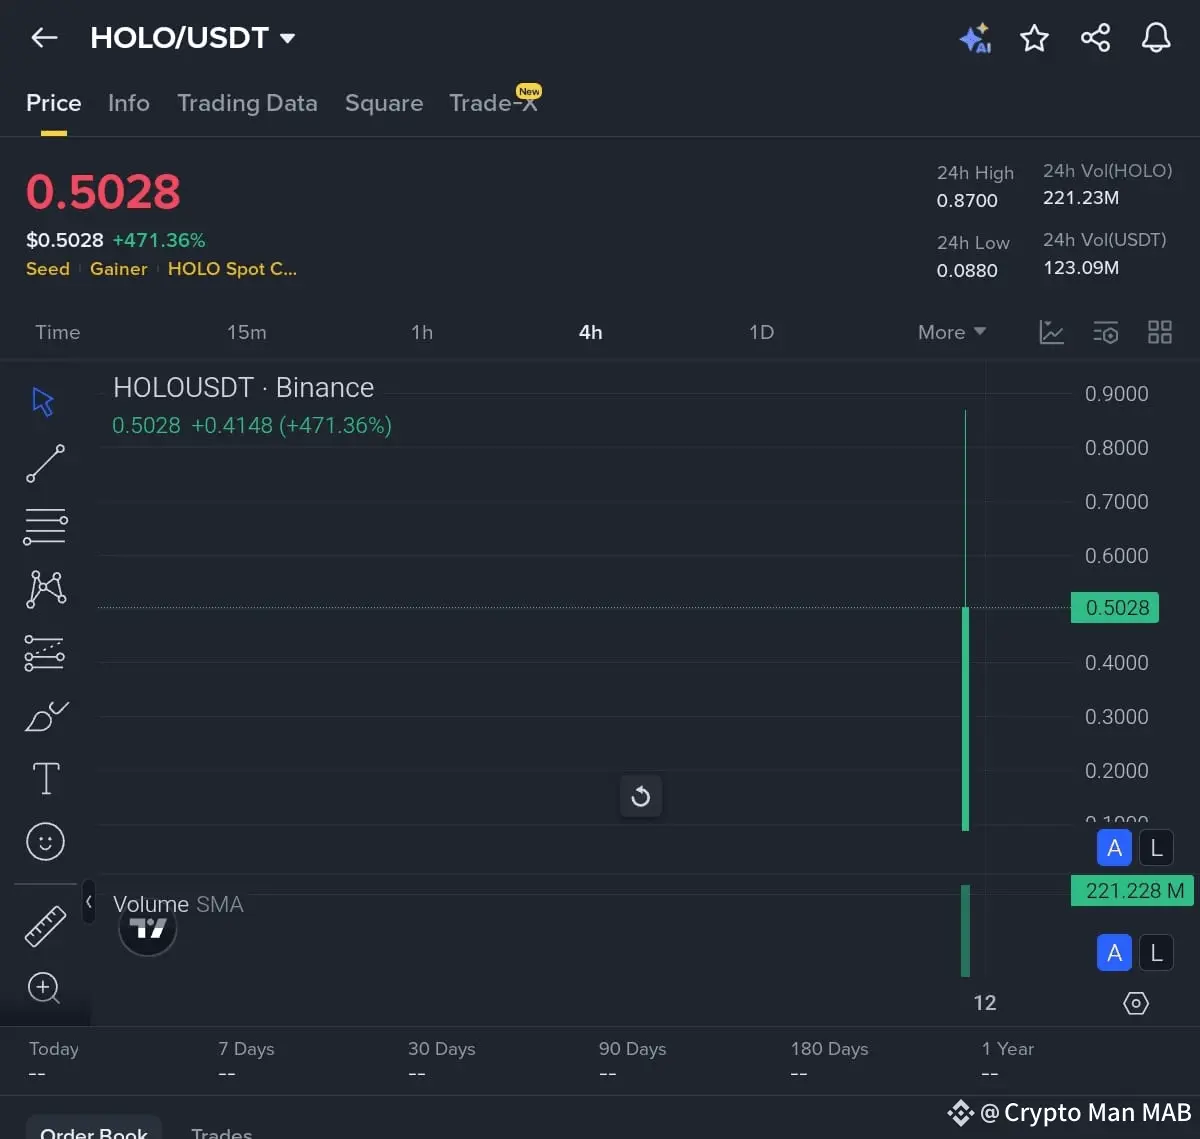Open the Square tab
The image size is (1200, 1139).
[x=384, y=103]
